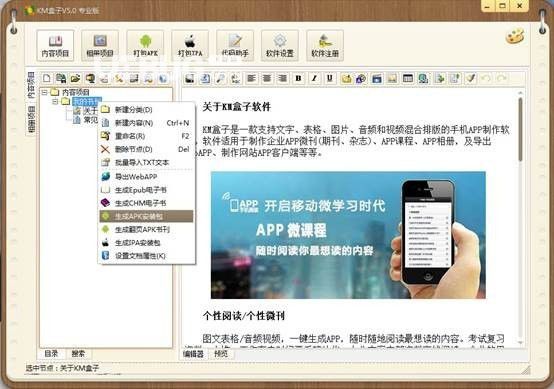Insert a picture using image icon

392,78
